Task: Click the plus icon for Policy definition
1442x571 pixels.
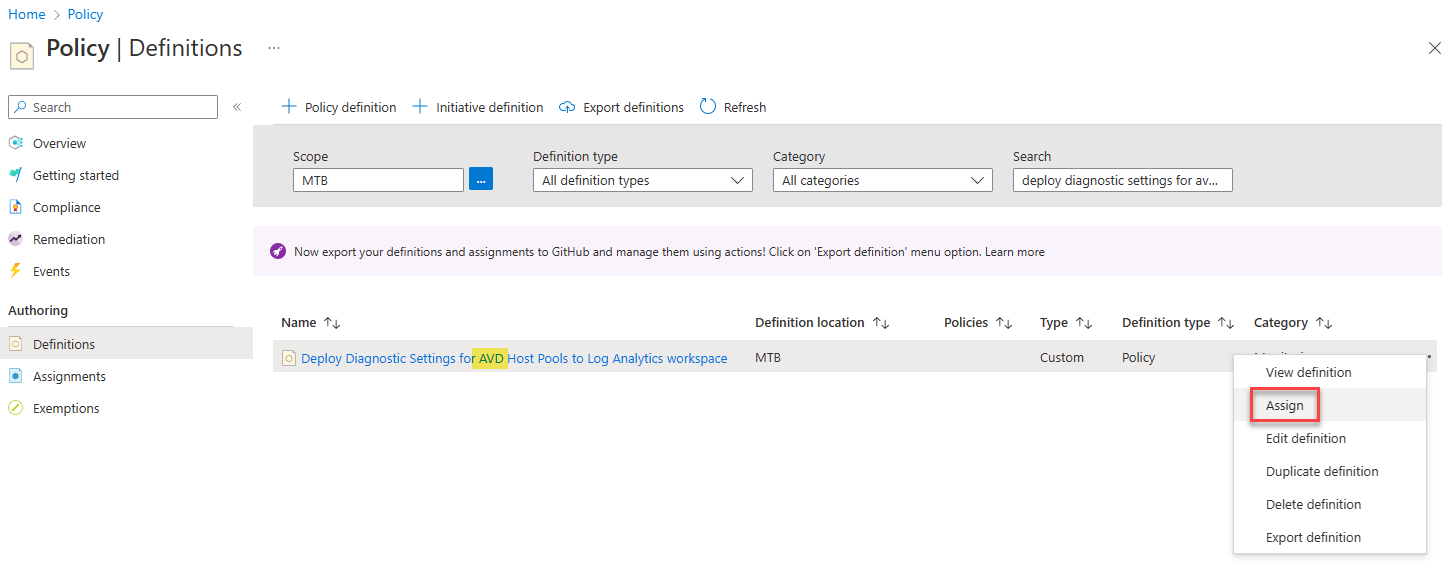Action: 289,106
